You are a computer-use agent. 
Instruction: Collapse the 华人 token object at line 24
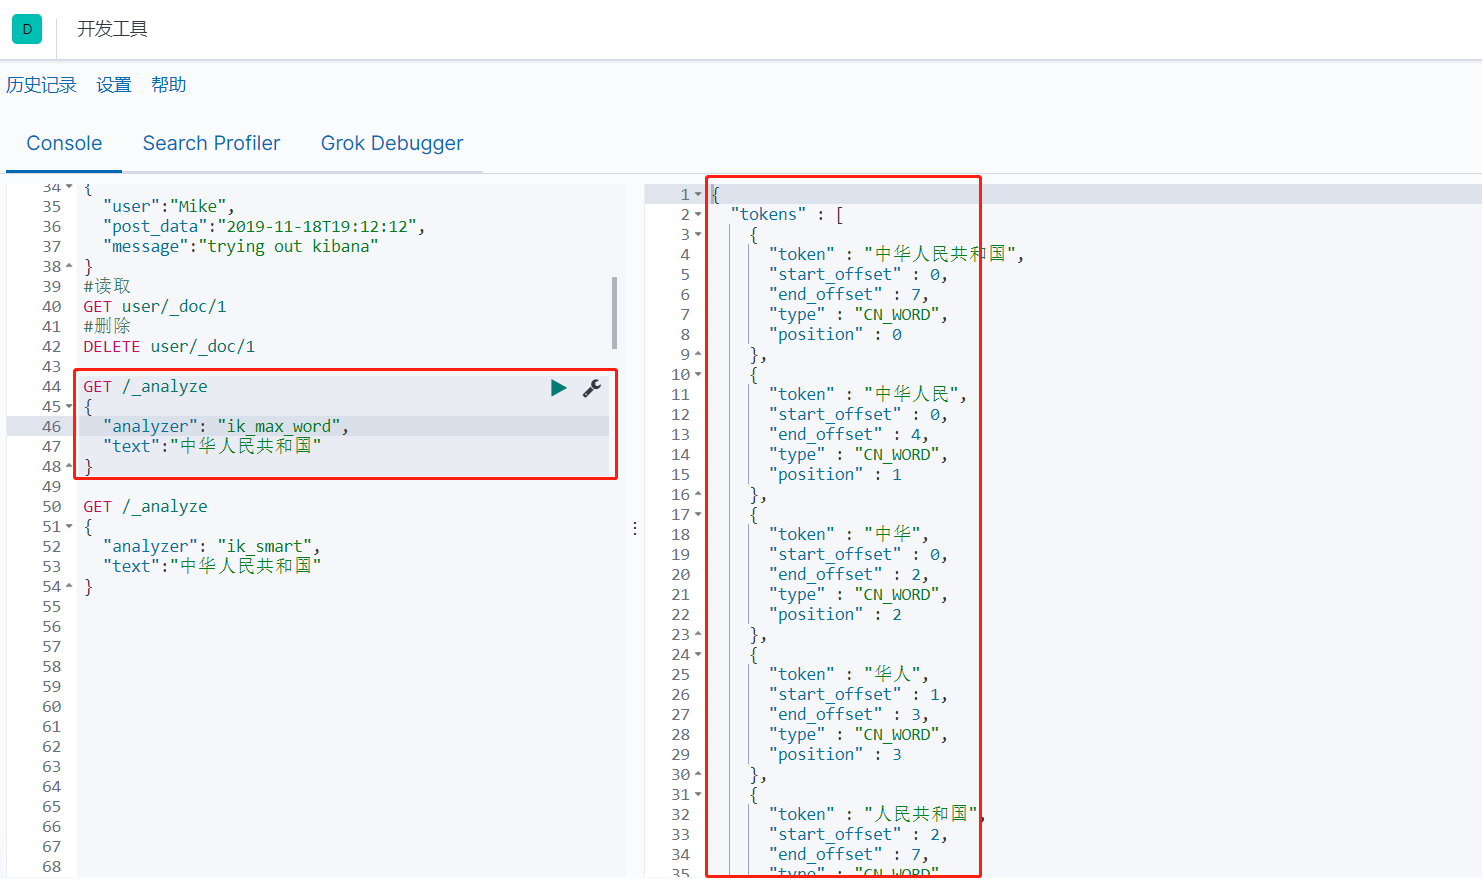click(696, 653)
